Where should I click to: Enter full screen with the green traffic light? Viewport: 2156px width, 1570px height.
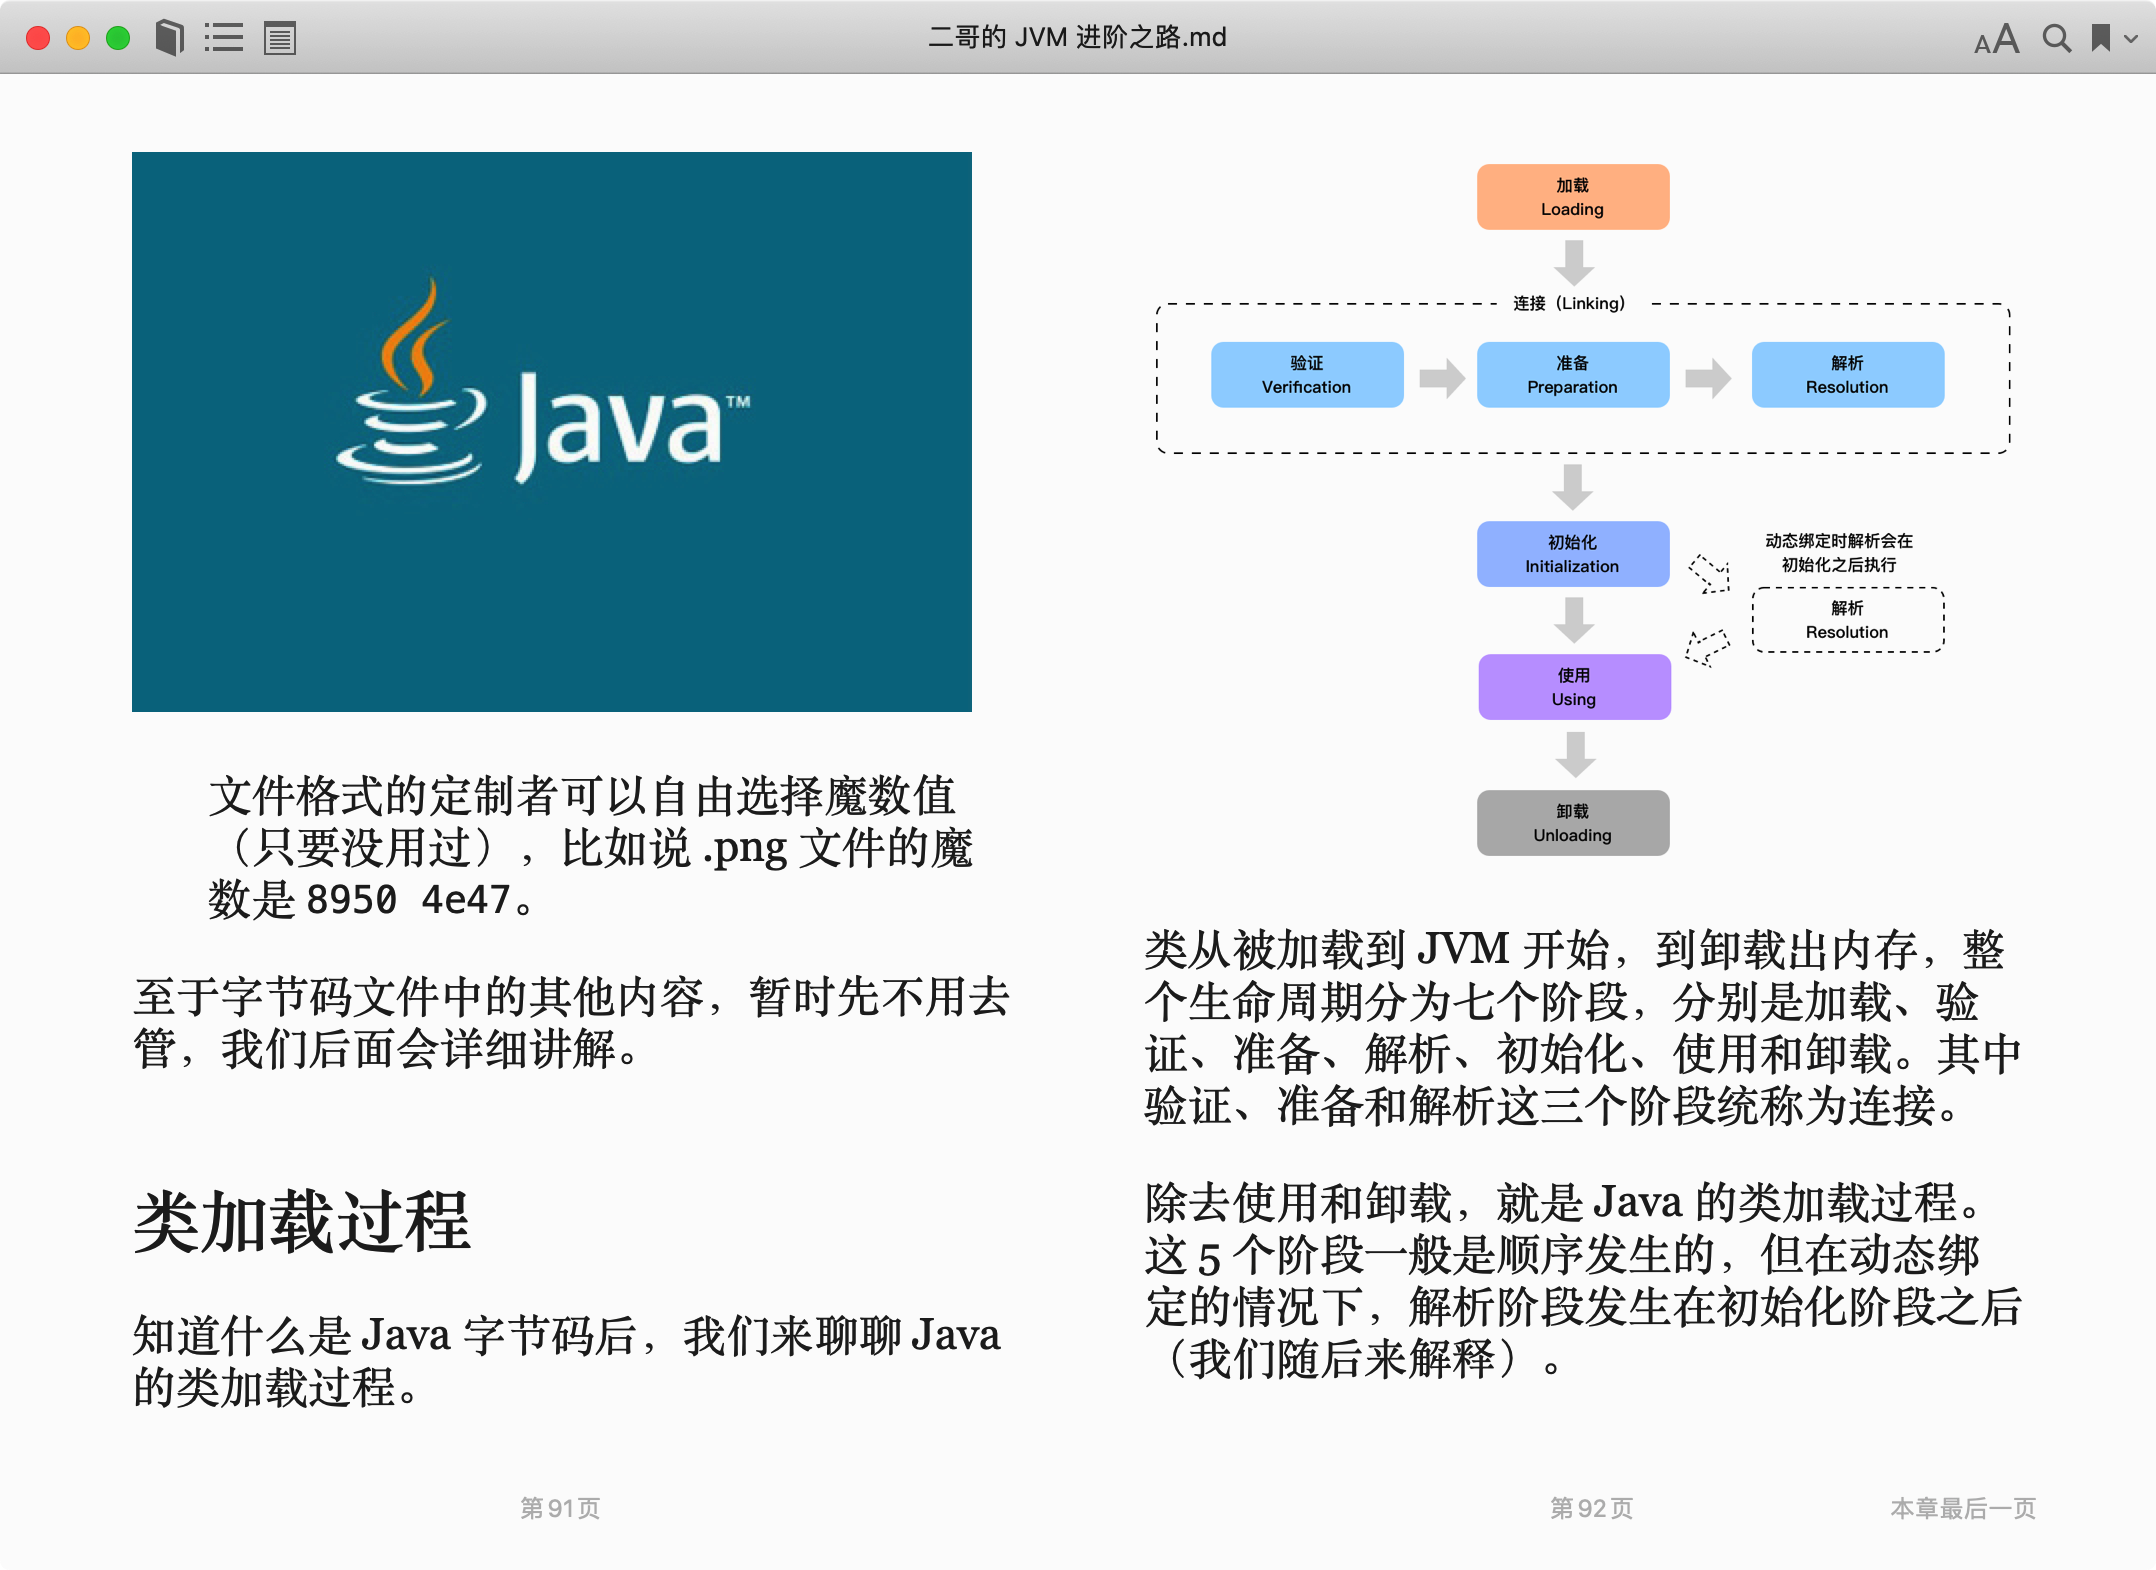(x=119, y=37)
